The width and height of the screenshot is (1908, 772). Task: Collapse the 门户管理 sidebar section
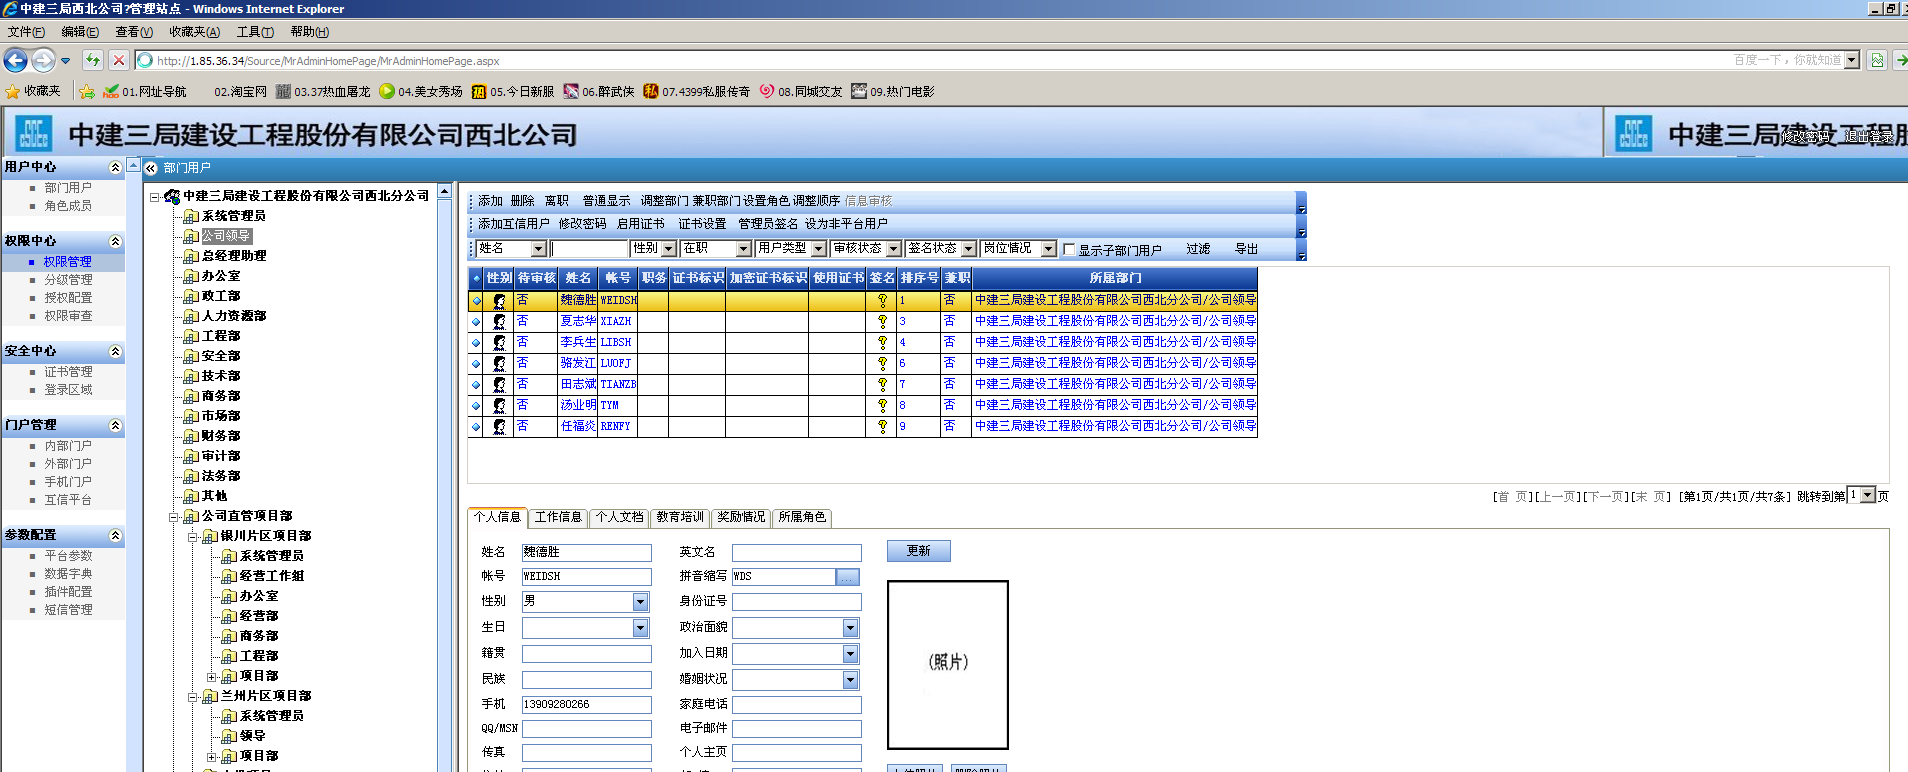115,425
